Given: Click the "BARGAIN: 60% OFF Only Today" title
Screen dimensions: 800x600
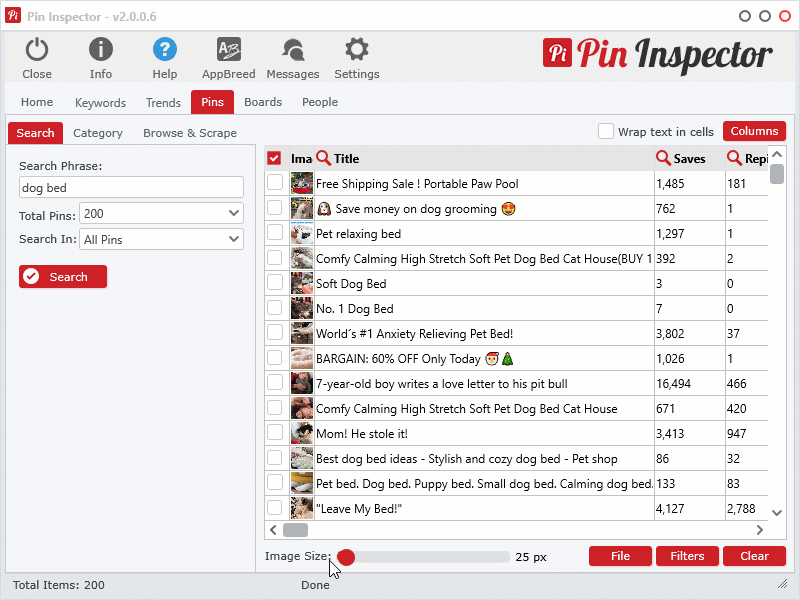Looking at the screenshot, I should tap(414, 359).
